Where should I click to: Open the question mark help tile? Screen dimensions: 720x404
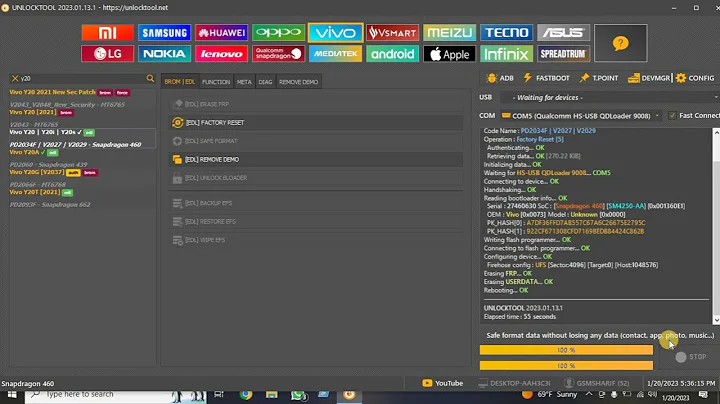click(x=620, y=43)
